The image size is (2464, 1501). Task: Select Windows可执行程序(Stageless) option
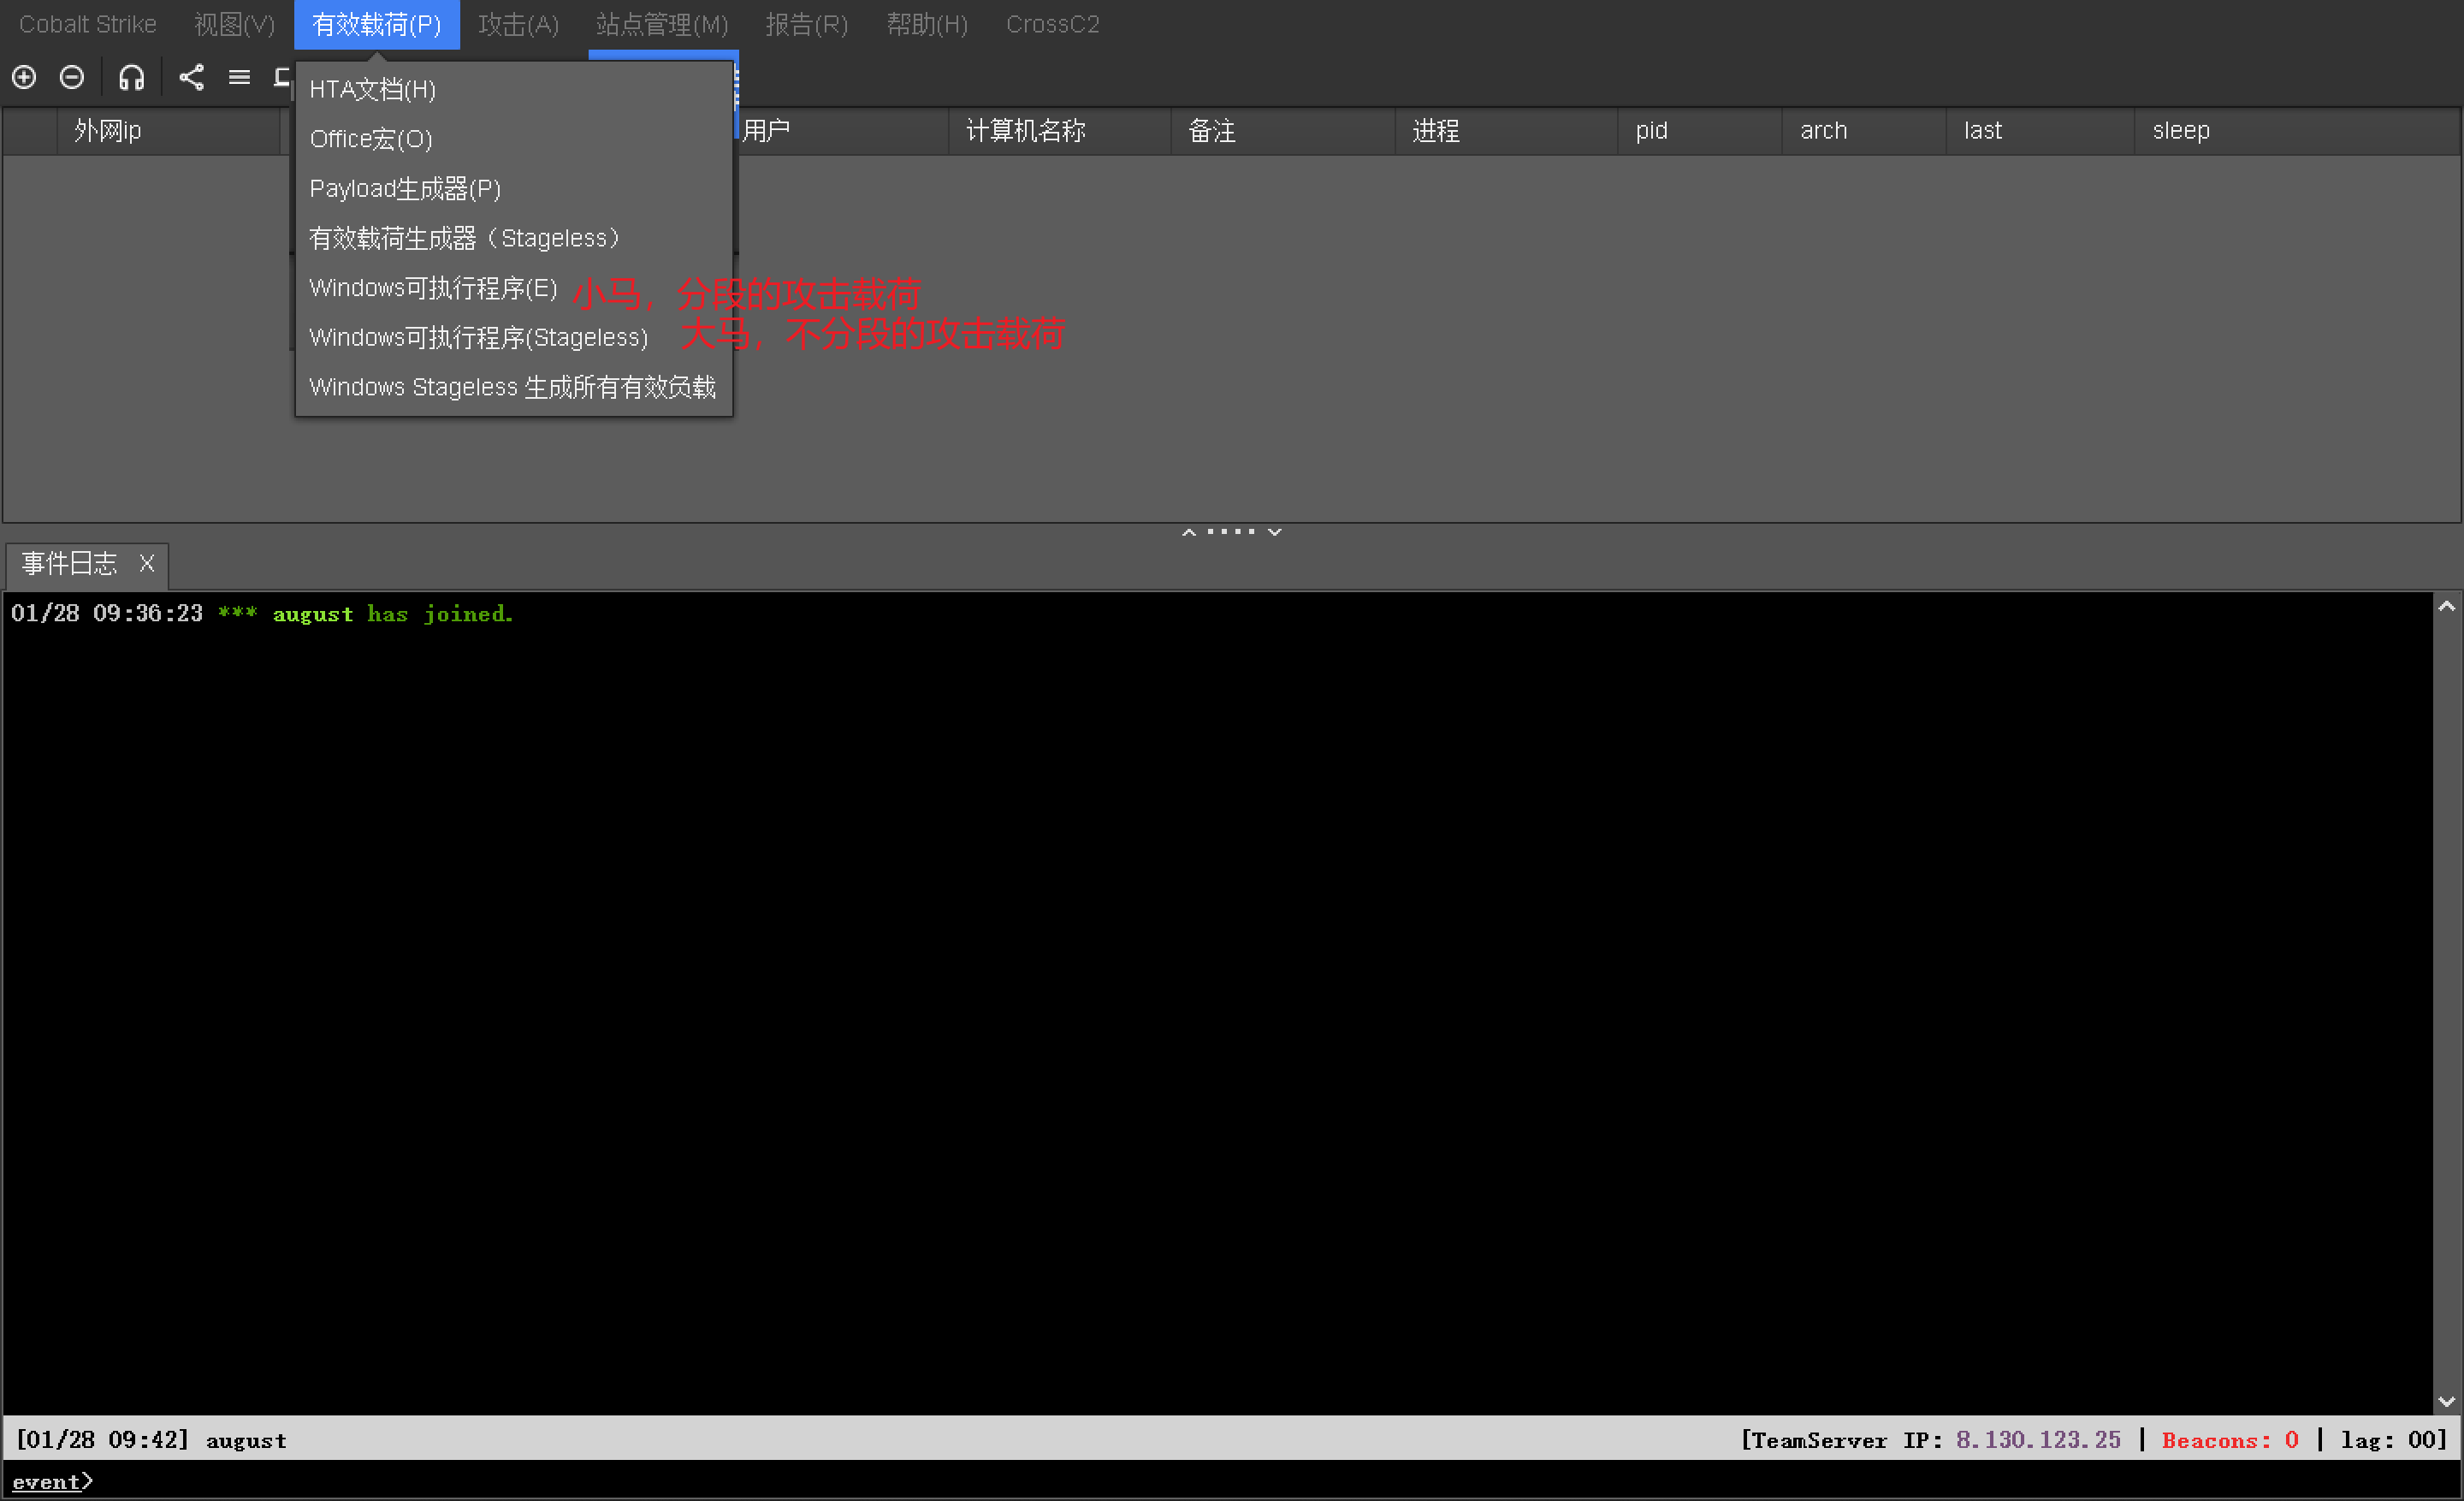coord(479,337)
